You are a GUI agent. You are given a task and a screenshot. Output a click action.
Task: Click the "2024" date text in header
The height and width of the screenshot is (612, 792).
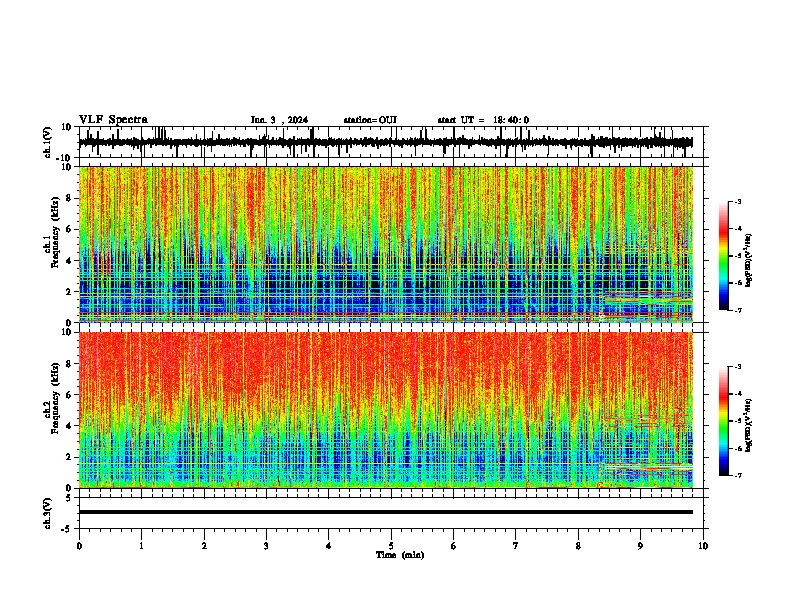[x=298, y=120]
